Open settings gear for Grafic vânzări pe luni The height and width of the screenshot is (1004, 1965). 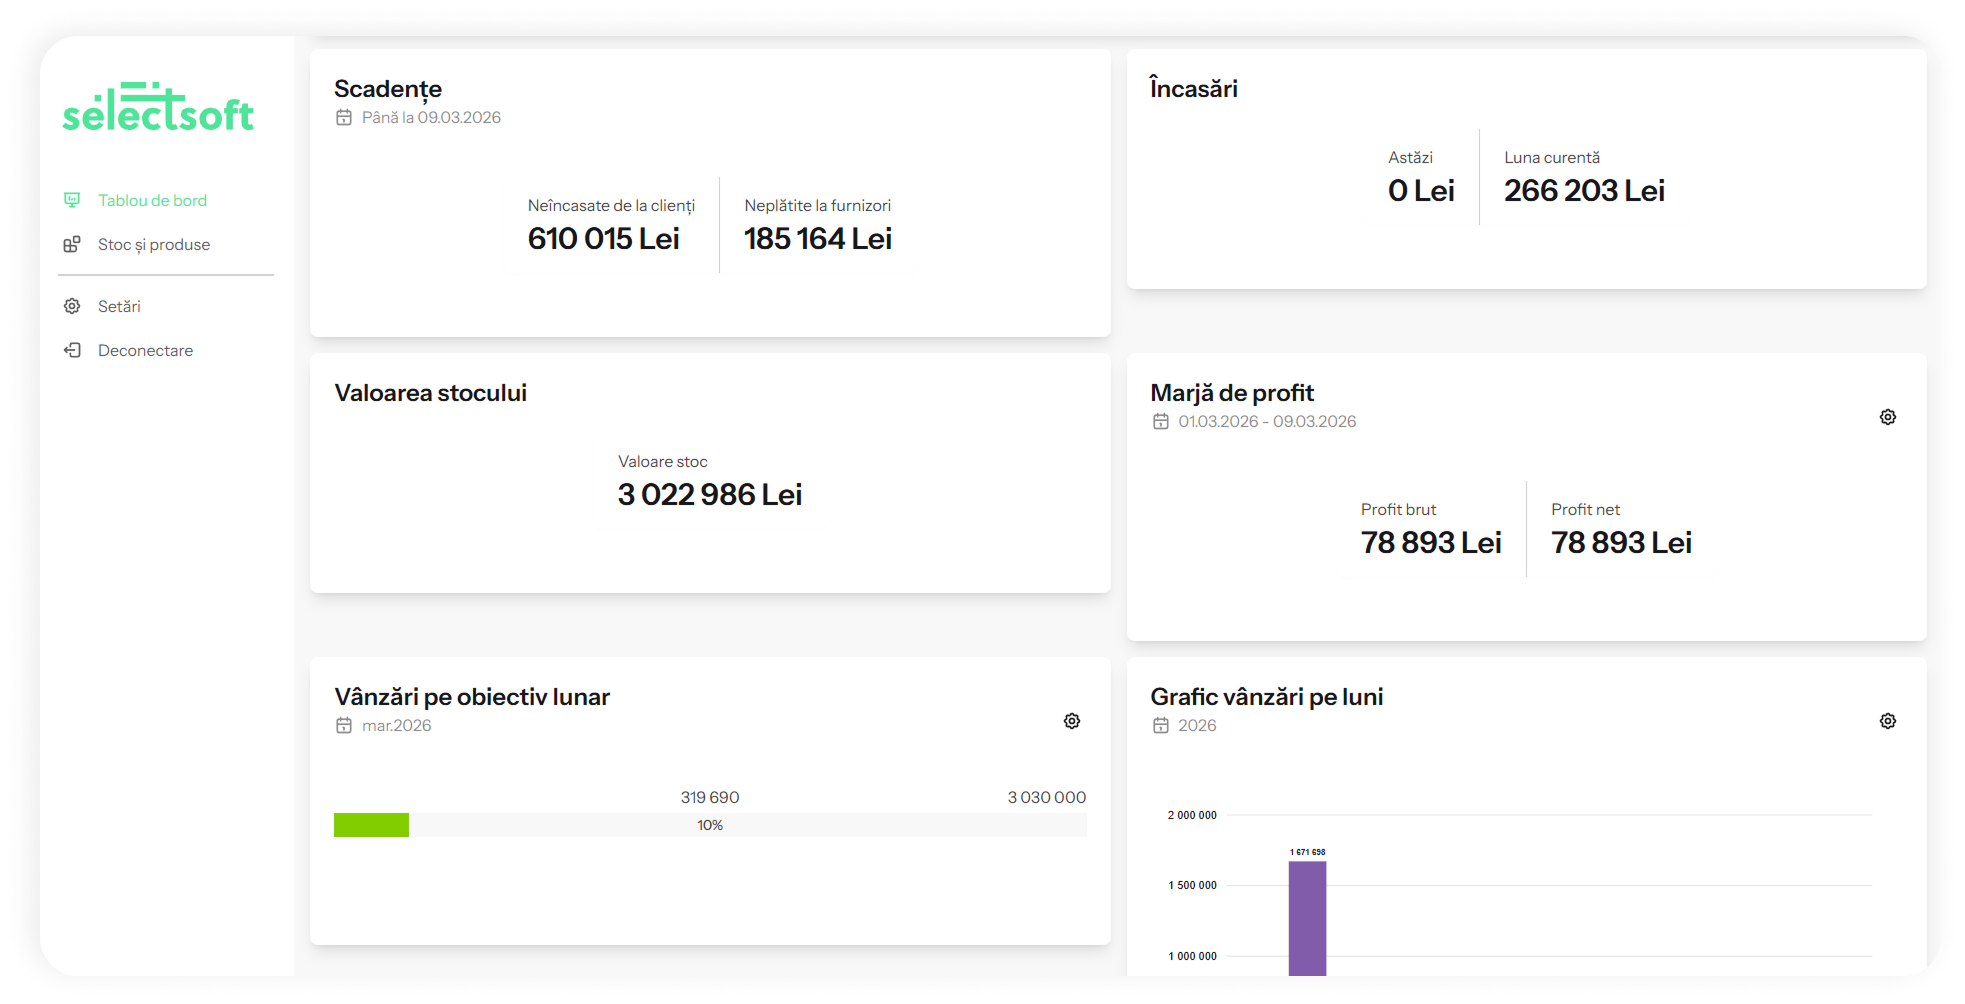click(x=1887, y=721)
